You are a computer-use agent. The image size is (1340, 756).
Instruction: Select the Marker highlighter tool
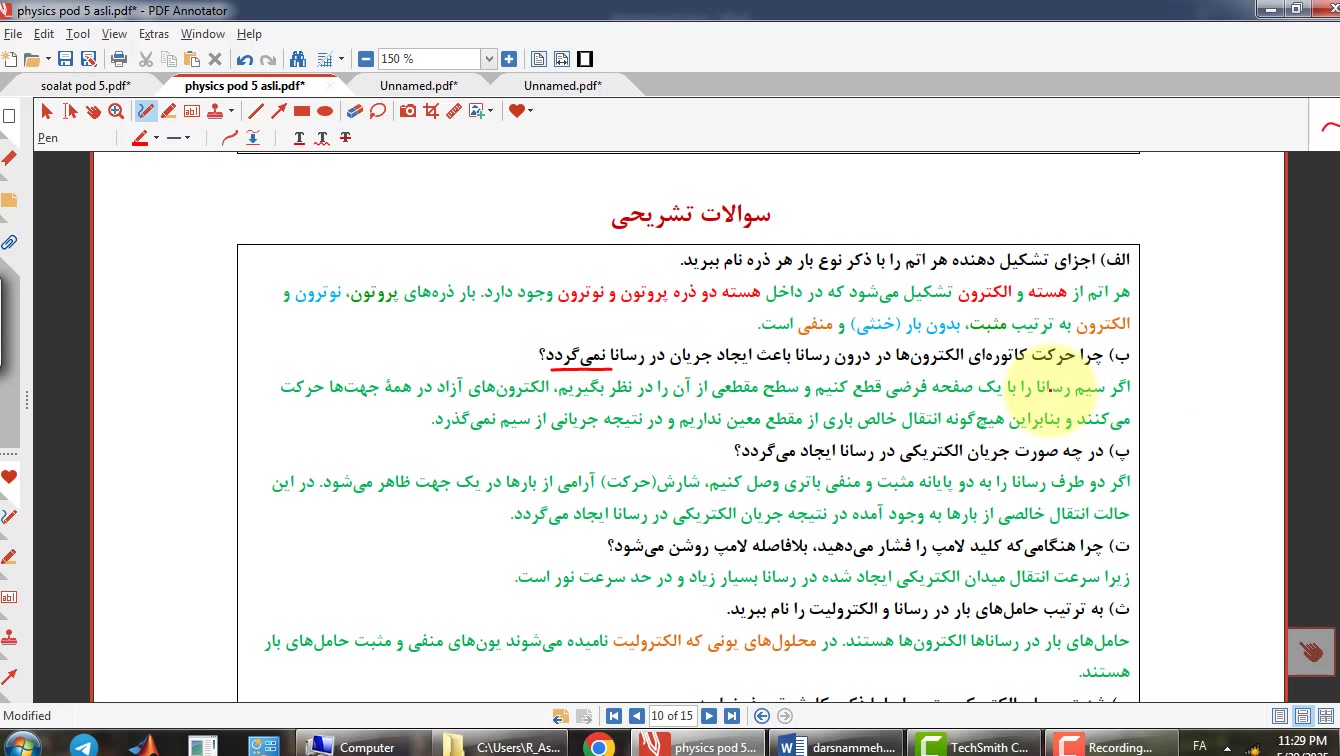168,111
